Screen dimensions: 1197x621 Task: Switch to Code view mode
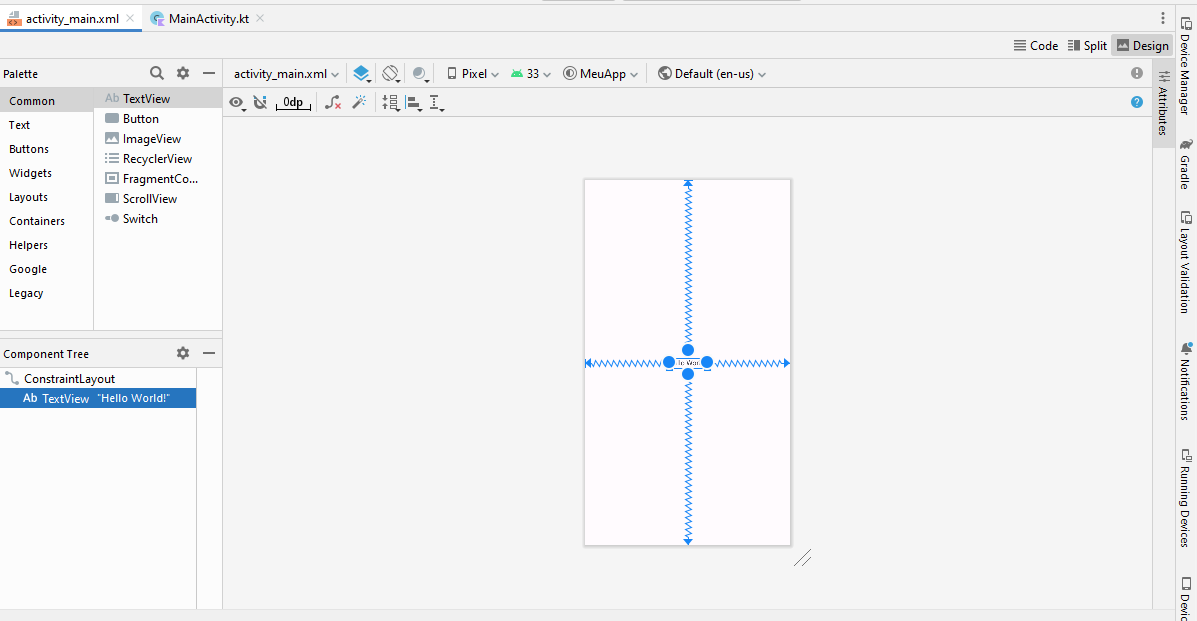click(1035, 45)
